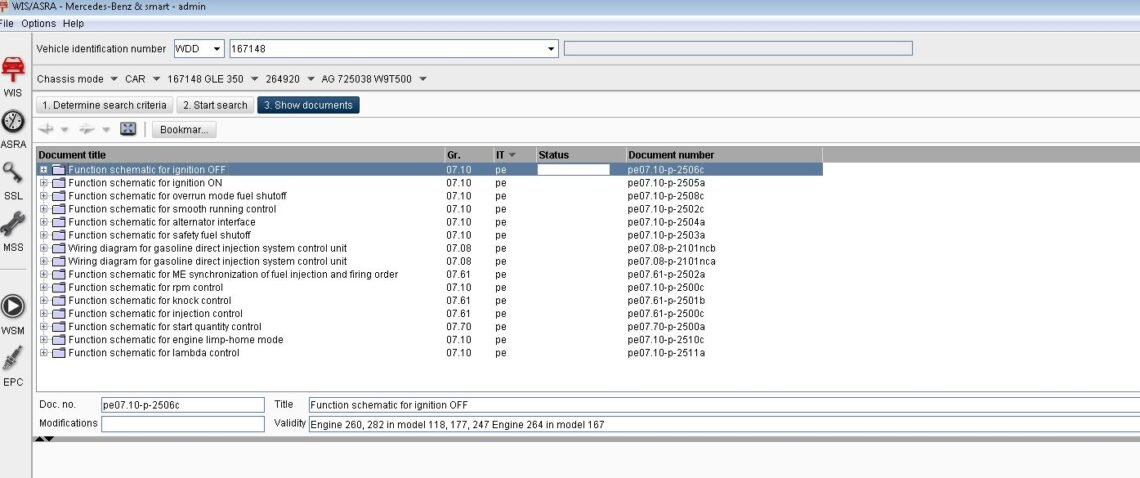Viewport: 1140px width, 478px height.
Task: Click the status cell of ignition OFF row
Action: coord(573,170)
